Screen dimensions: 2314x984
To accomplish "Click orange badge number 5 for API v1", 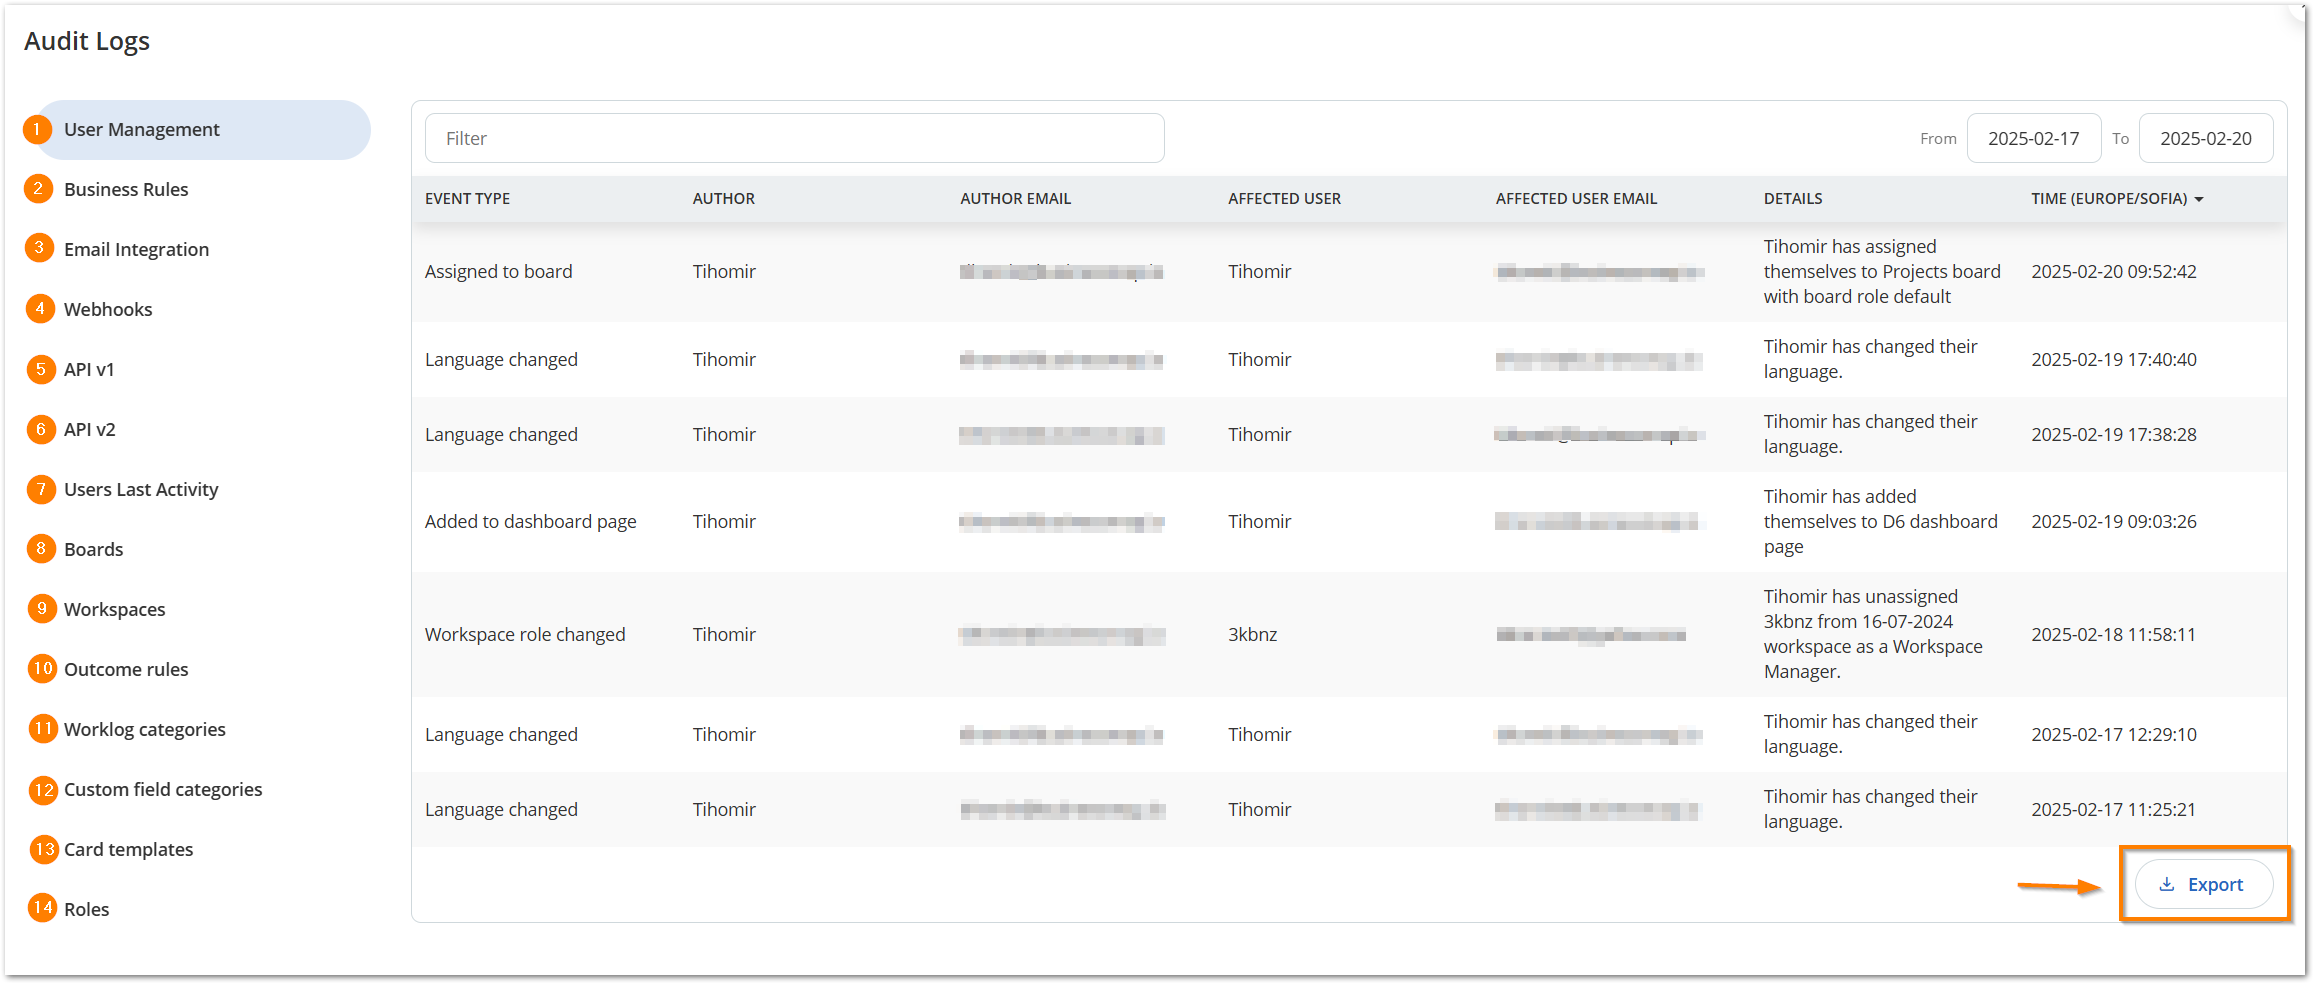I will pyautogui.click(x=40, y=369).
